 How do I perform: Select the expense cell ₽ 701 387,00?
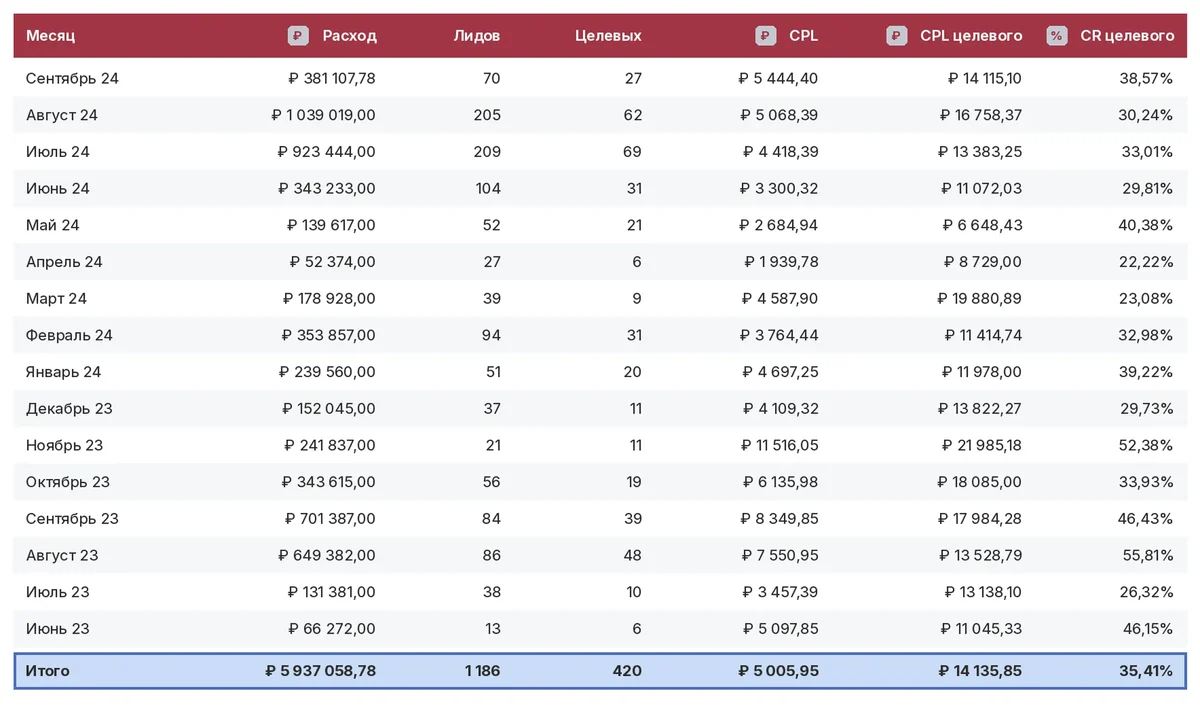328,519
